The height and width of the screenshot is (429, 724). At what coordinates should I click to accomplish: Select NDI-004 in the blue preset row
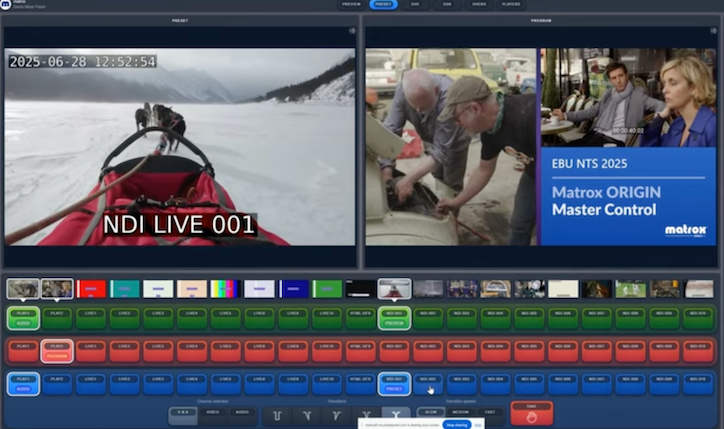pyautogui.click(x=495, y=384)
